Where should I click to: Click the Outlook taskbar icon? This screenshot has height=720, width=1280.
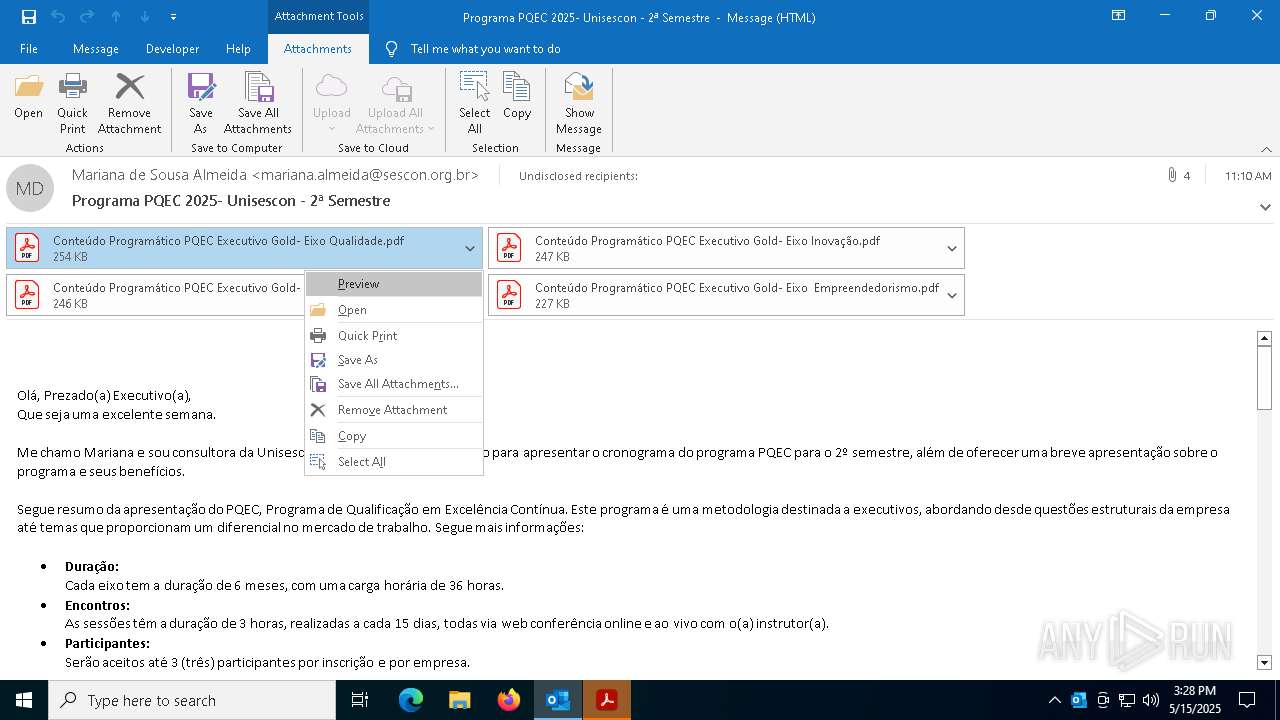coord(558,700)
